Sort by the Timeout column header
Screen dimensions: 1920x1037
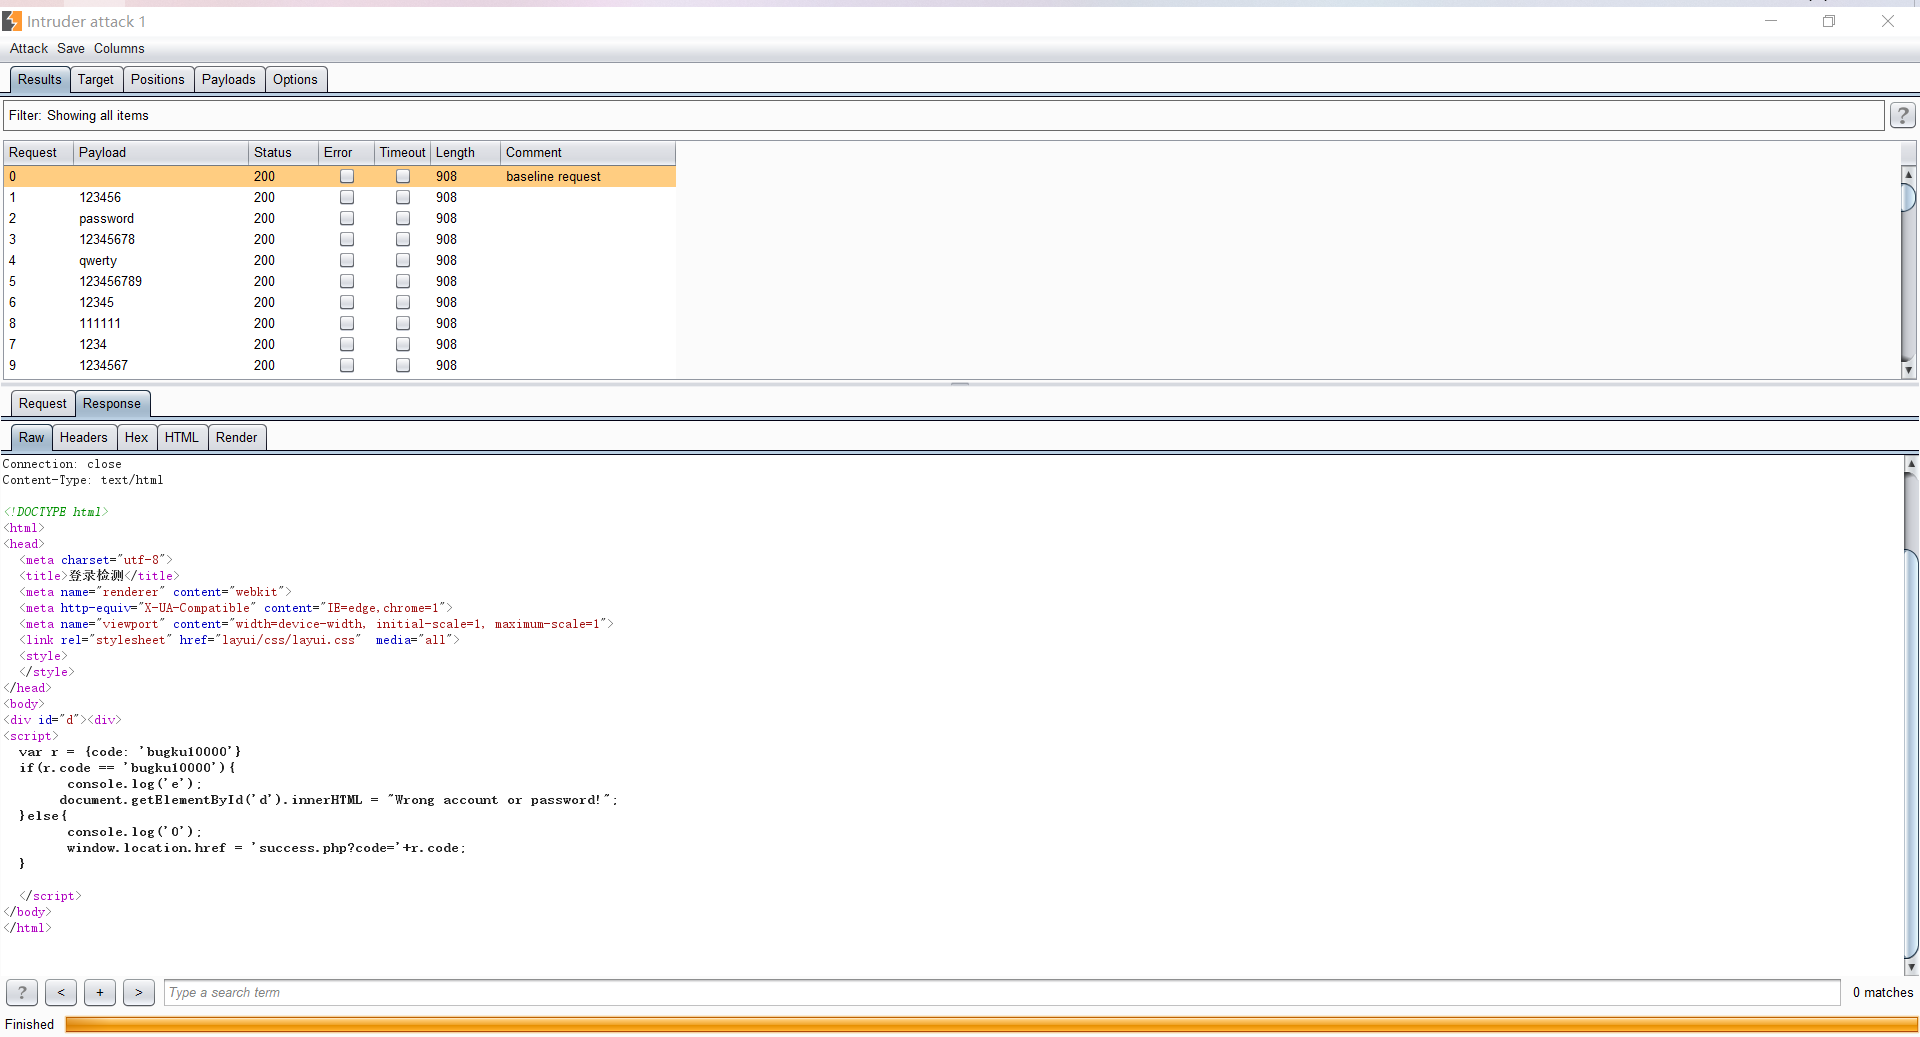point(402,152)
